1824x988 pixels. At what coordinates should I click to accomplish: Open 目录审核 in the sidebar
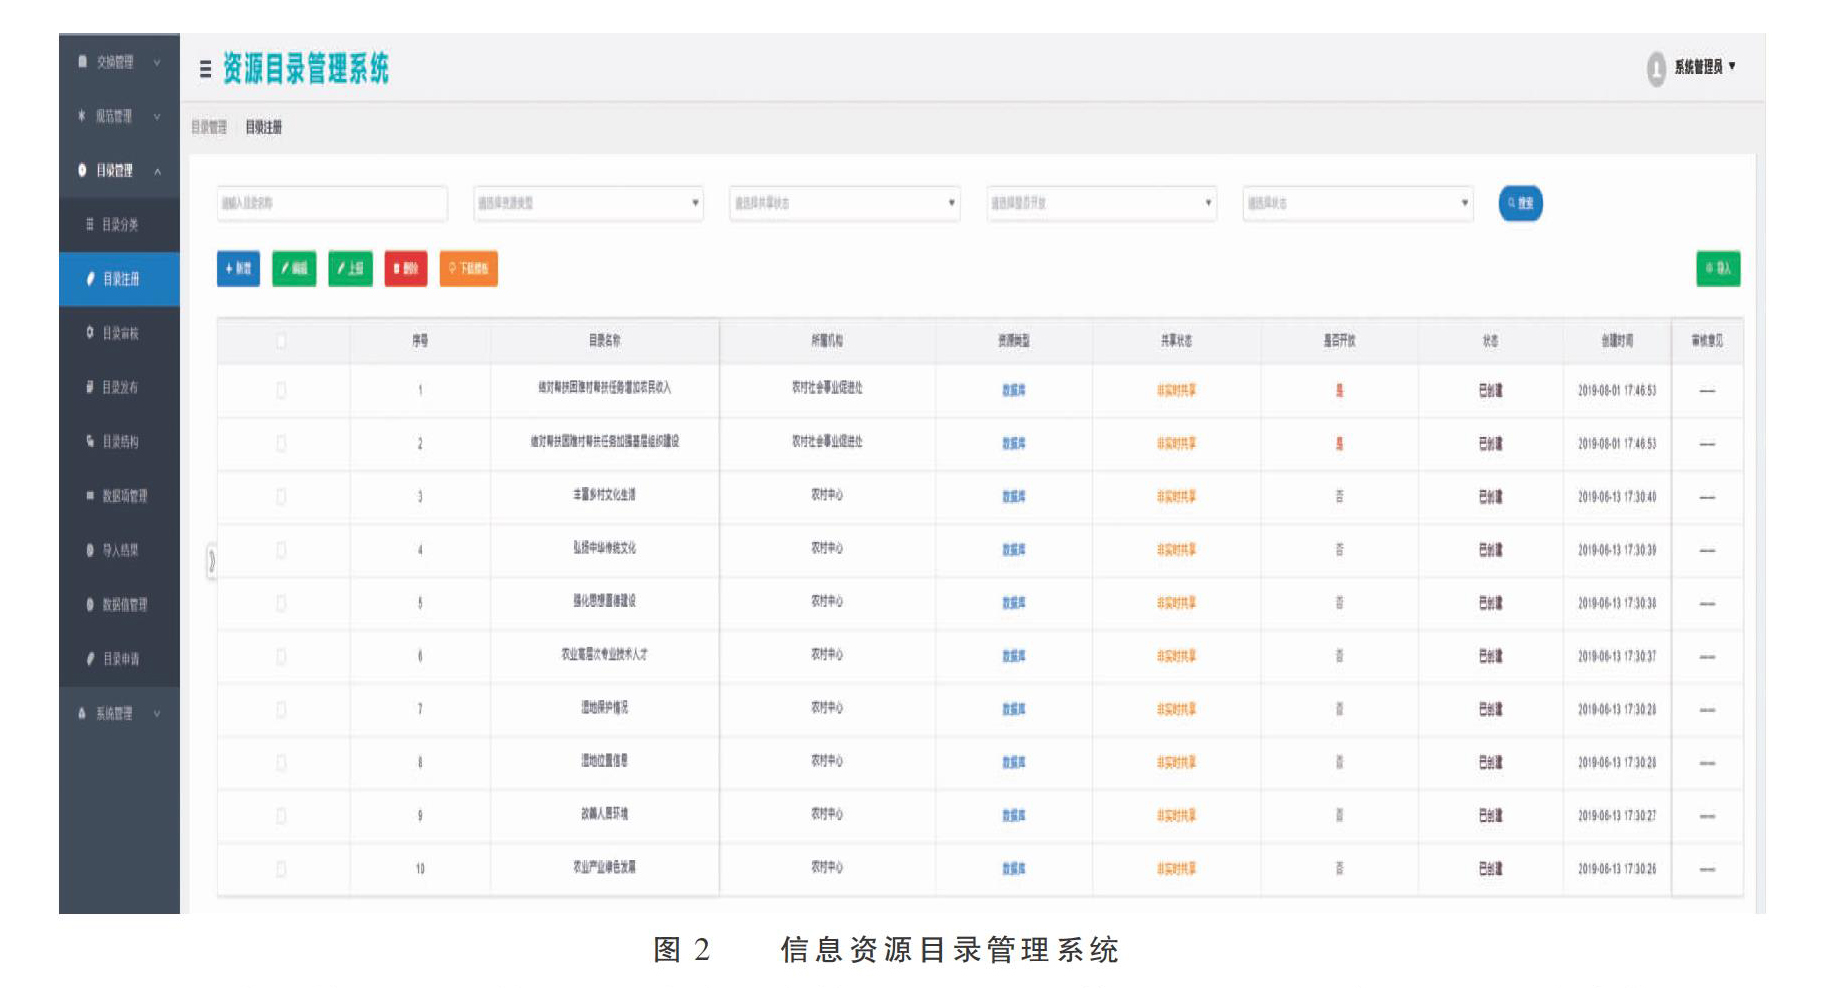click(120, 333)
